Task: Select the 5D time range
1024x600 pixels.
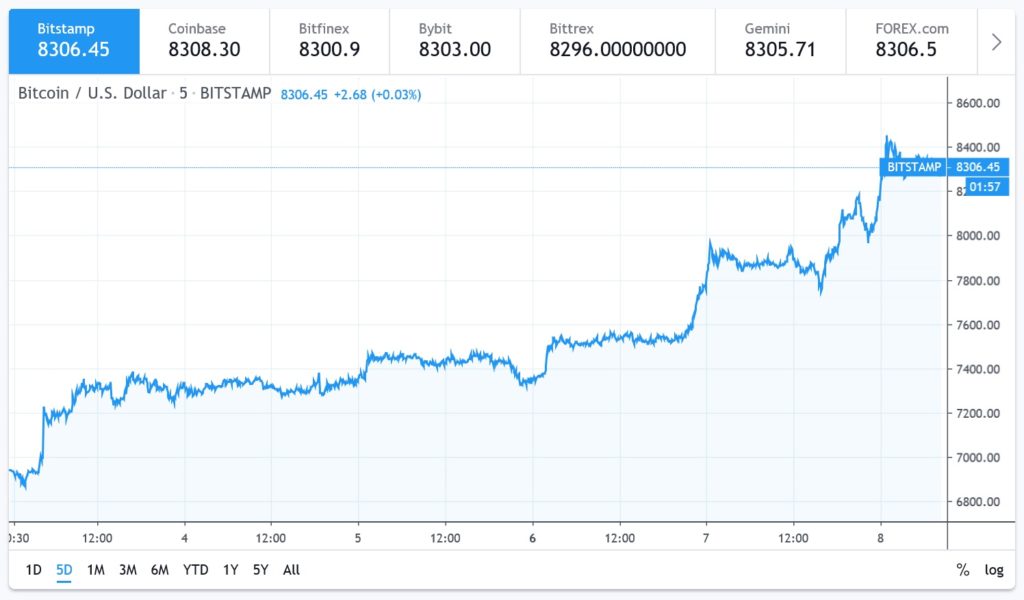Action: point(64,570)
